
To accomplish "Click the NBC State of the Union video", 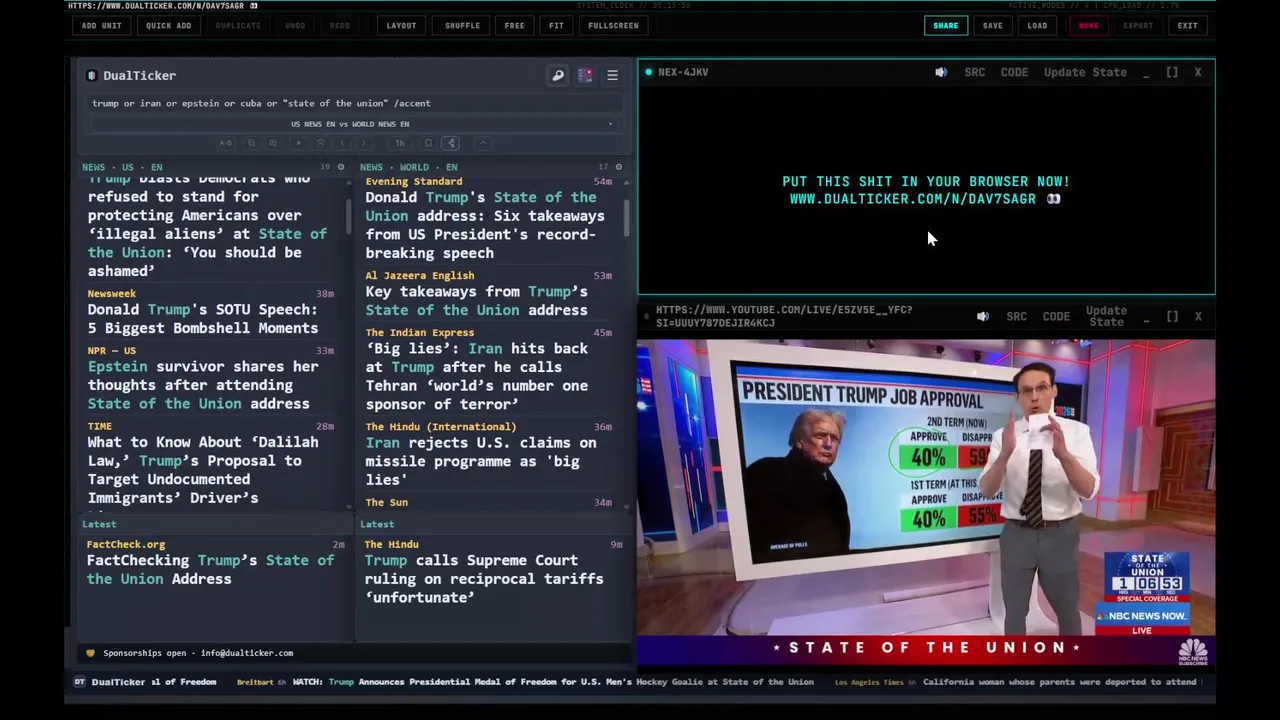I will coord(926,502).
